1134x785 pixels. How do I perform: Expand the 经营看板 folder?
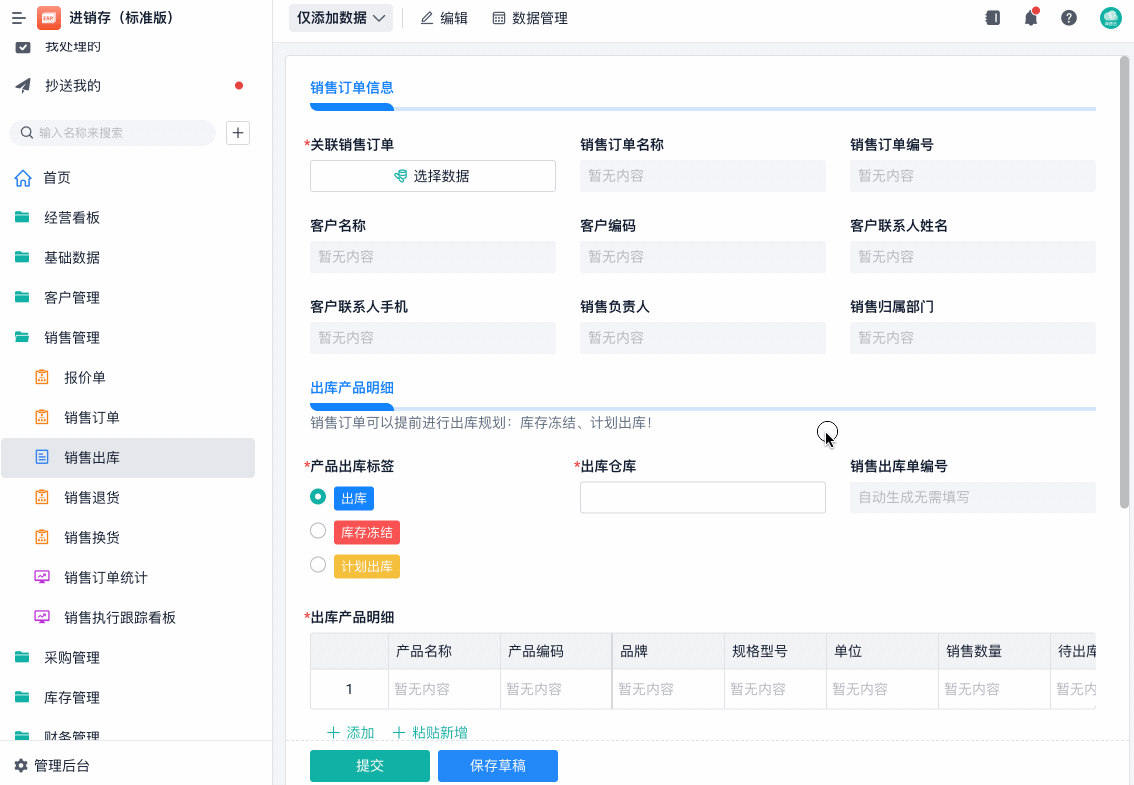click(x=128, y=218)
